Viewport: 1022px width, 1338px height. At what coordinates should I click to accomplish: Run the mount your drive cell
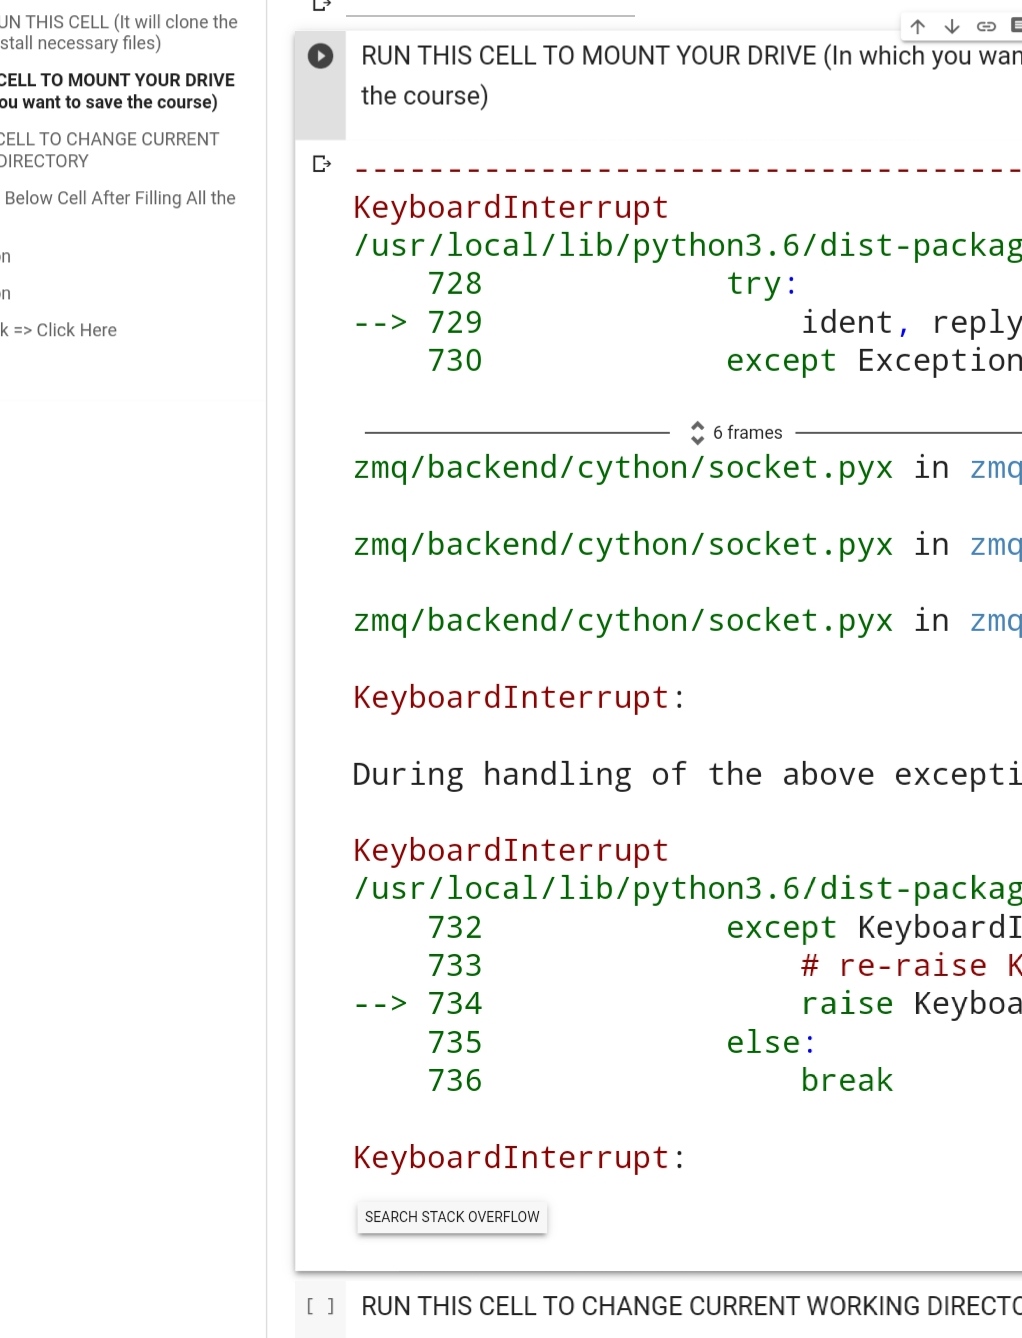click(320, 56)
